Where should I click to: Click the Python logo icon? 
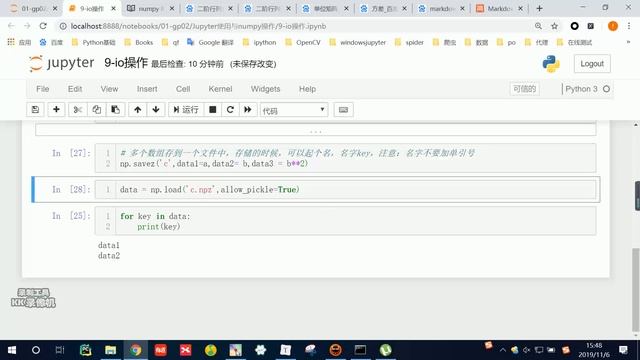tap(551, 64)
